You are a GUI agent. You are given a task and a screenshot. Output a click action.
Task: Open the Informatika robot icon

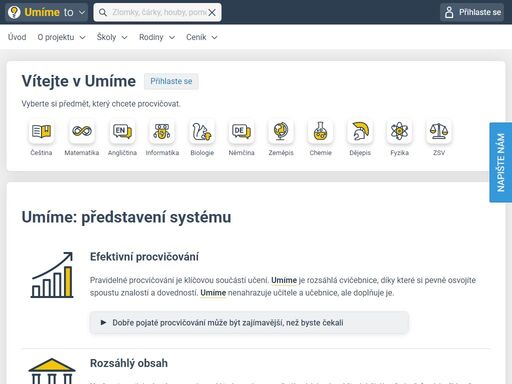[162, 131]
